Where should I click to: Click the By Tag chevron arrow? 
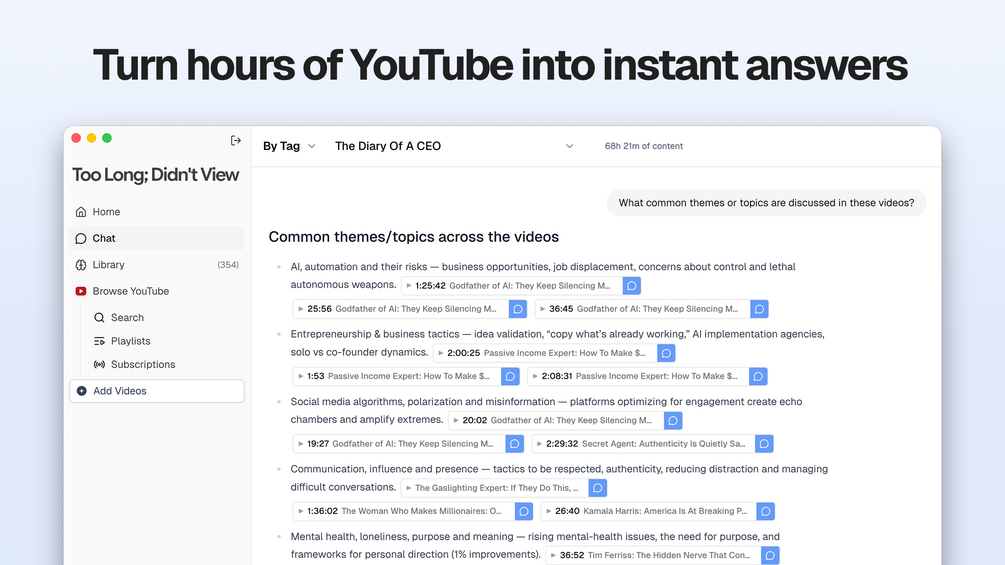click(x=311, y=146)
